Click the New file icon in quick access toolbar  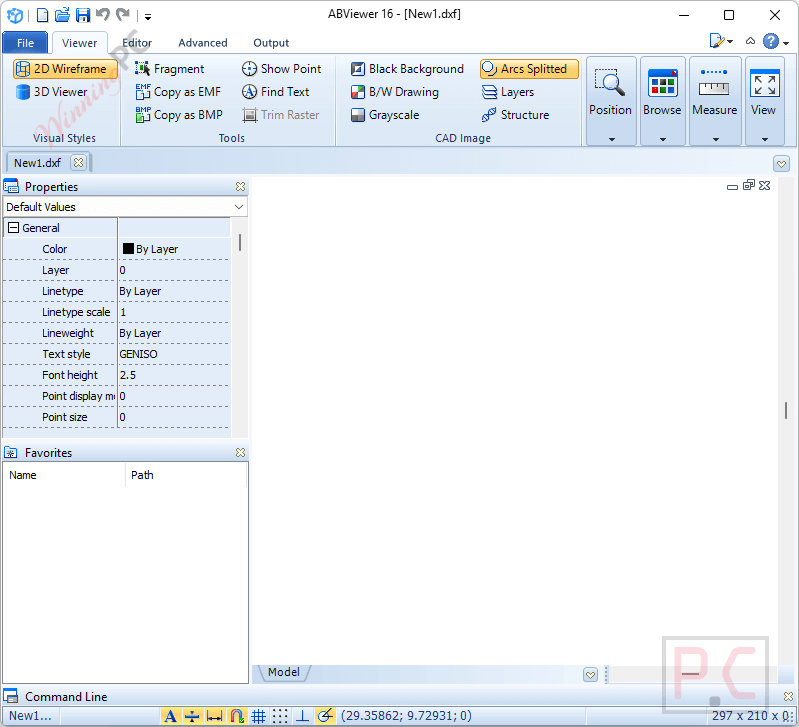point(43,15)
